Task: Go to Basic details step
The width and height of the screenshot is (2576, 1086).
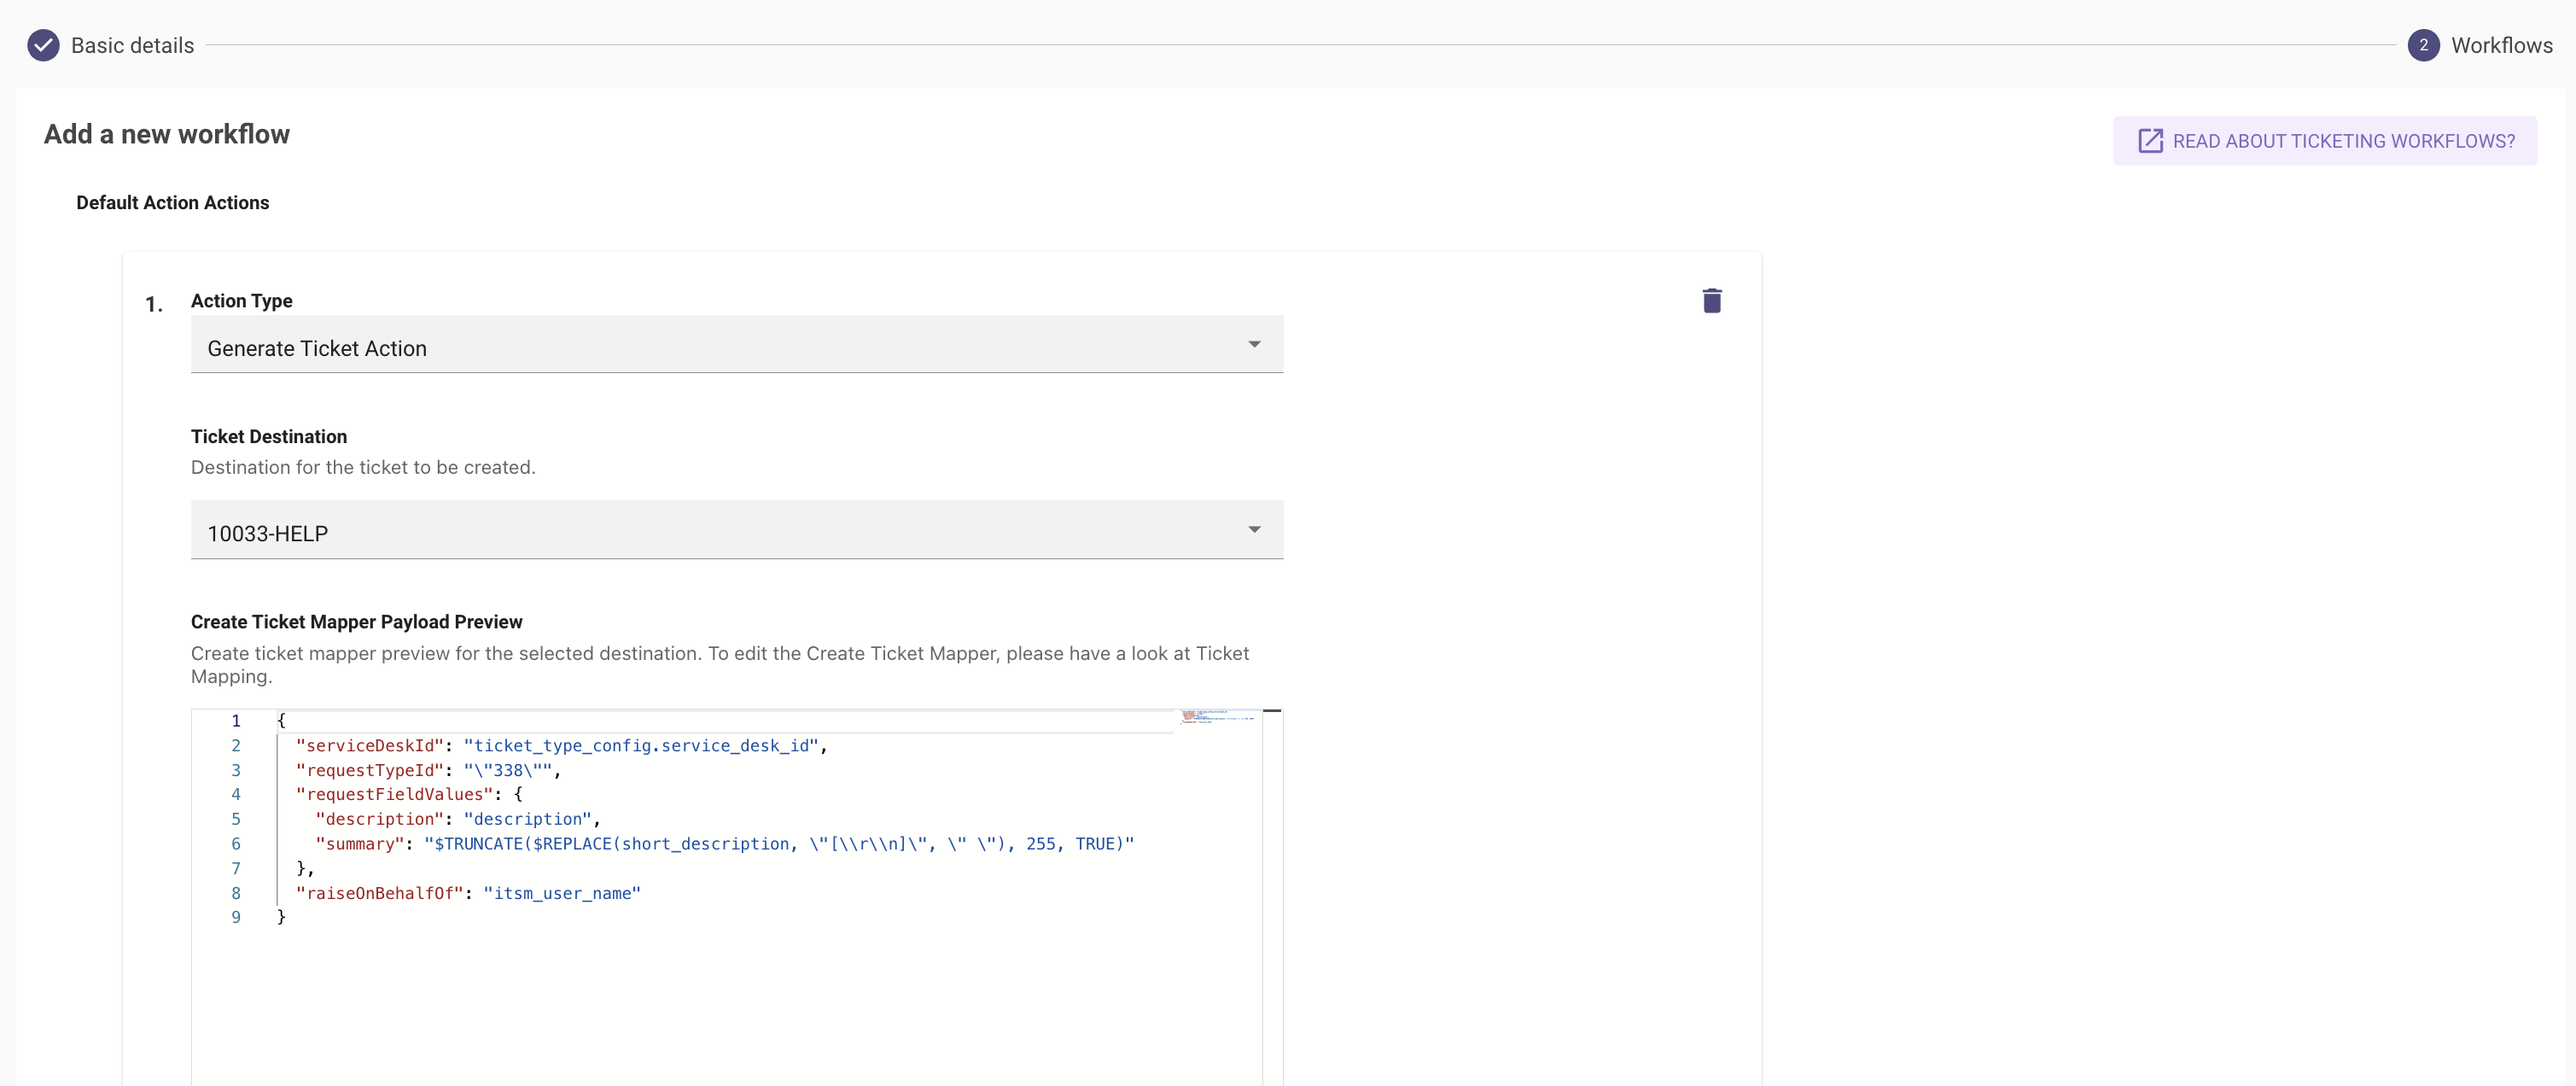Action: (x=132, y=45)
